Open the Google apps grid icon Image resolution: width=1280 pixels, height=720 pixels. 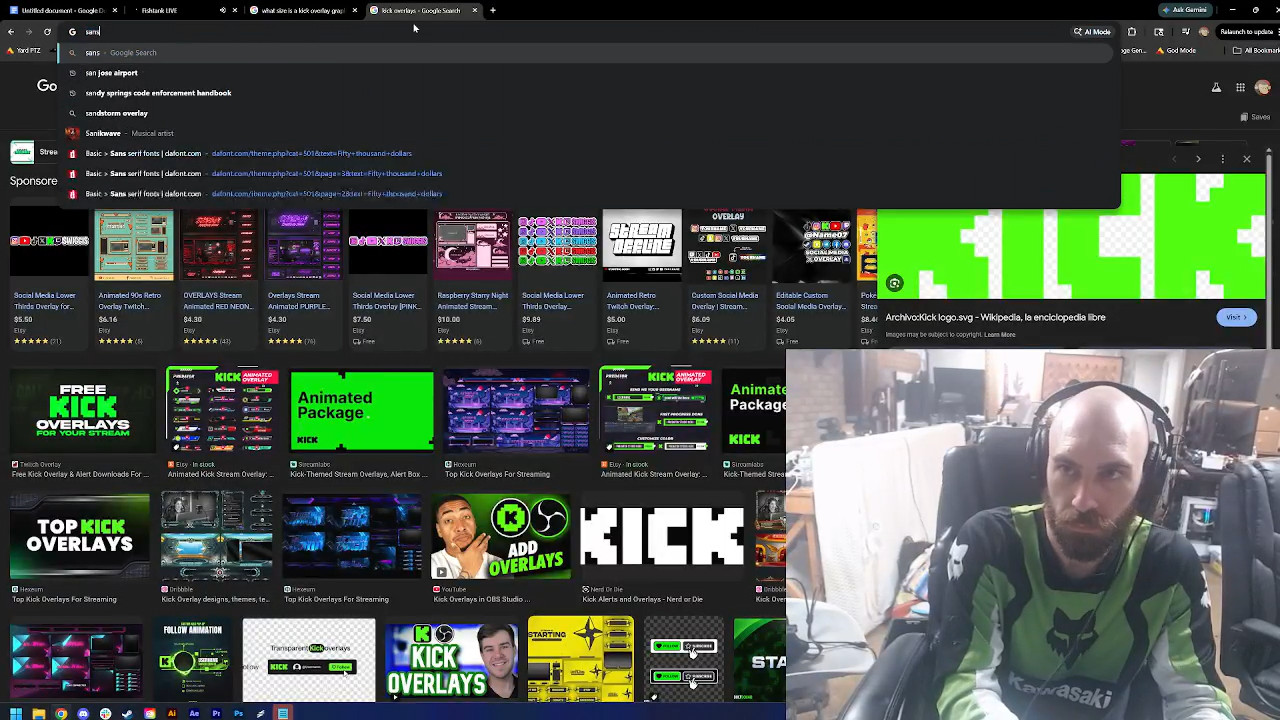point(1239,88)
